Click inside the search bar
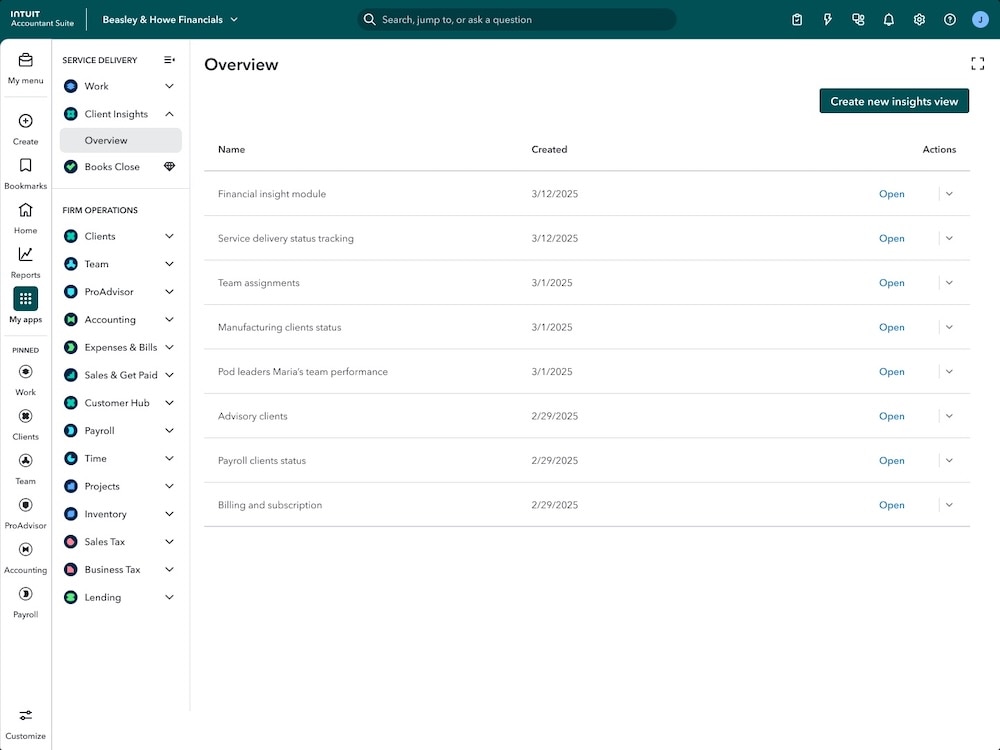This screenshot has height=750, width=1000. (x=516, y=19)
